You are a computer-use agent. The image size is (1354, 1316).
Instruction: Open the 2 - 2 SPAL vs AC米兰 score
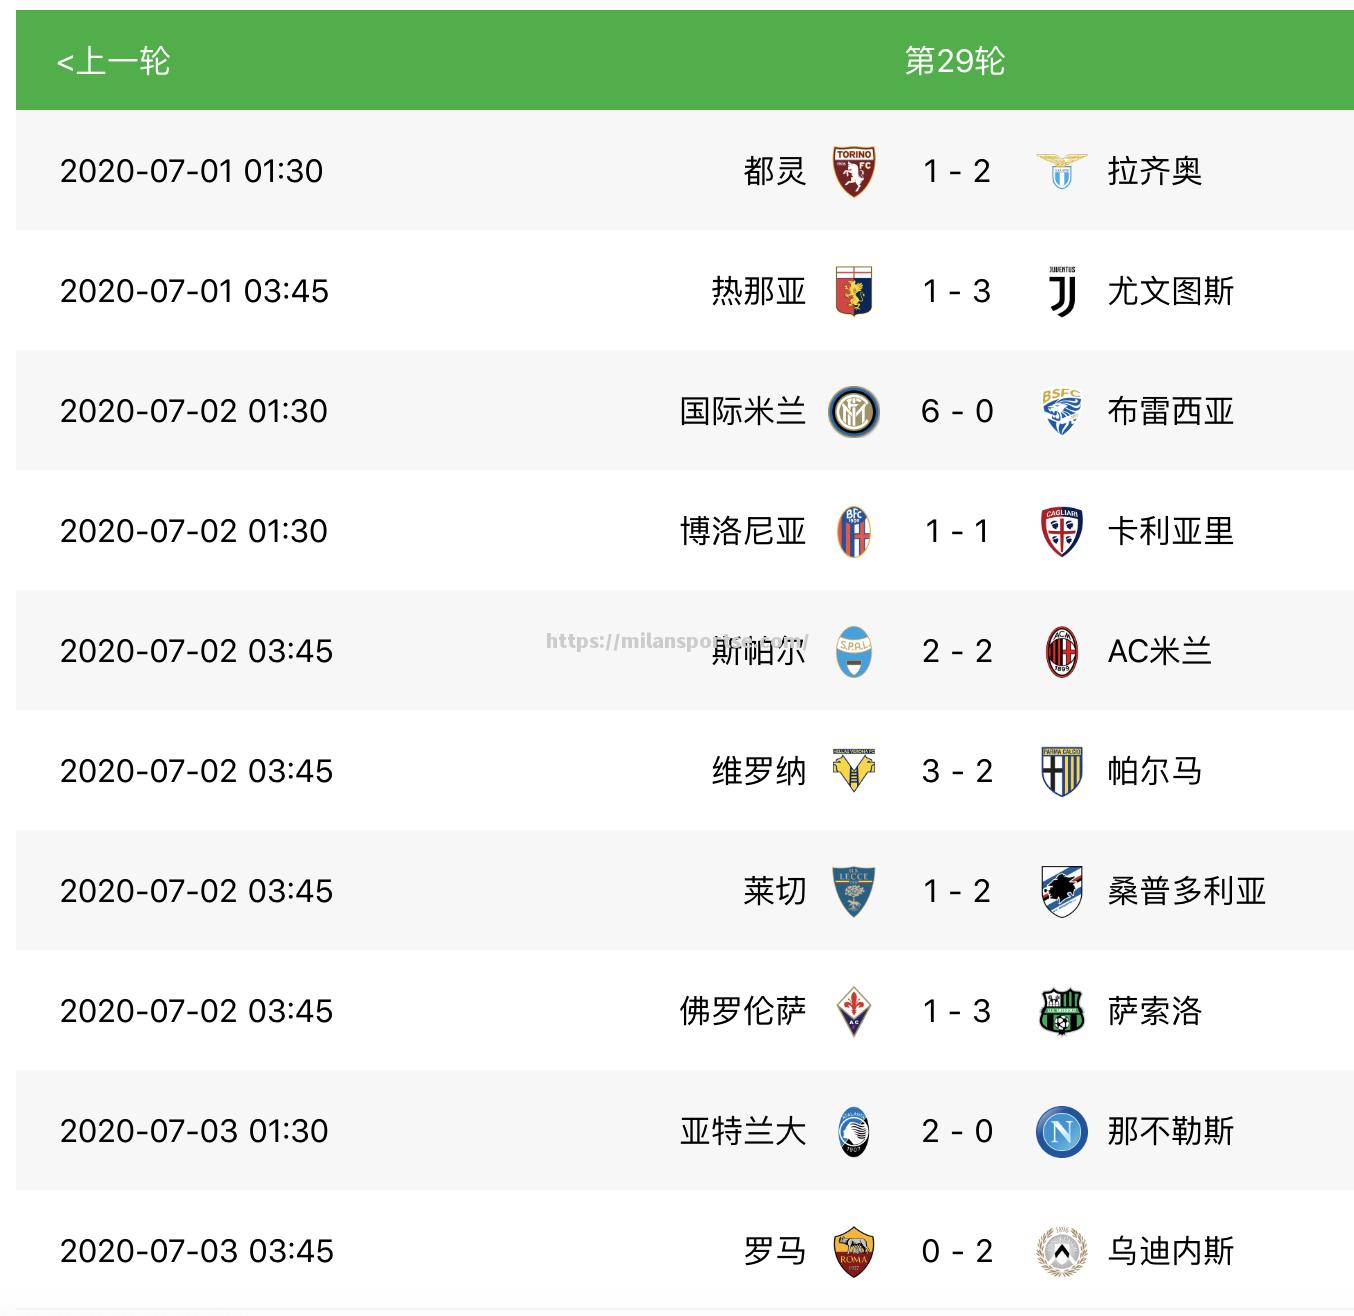[957, 651]
